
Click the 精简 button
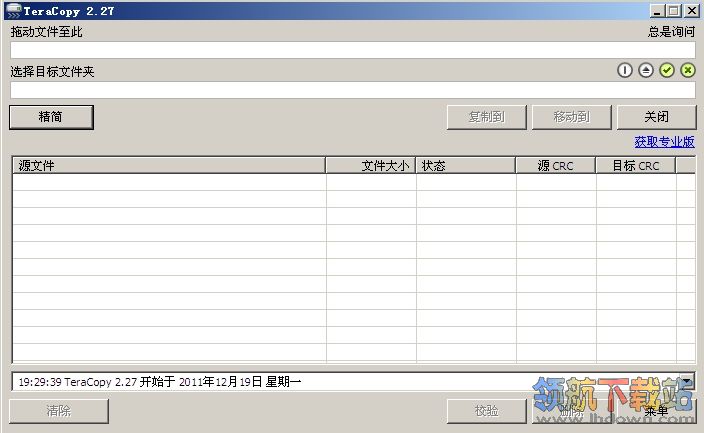[51, 117]
